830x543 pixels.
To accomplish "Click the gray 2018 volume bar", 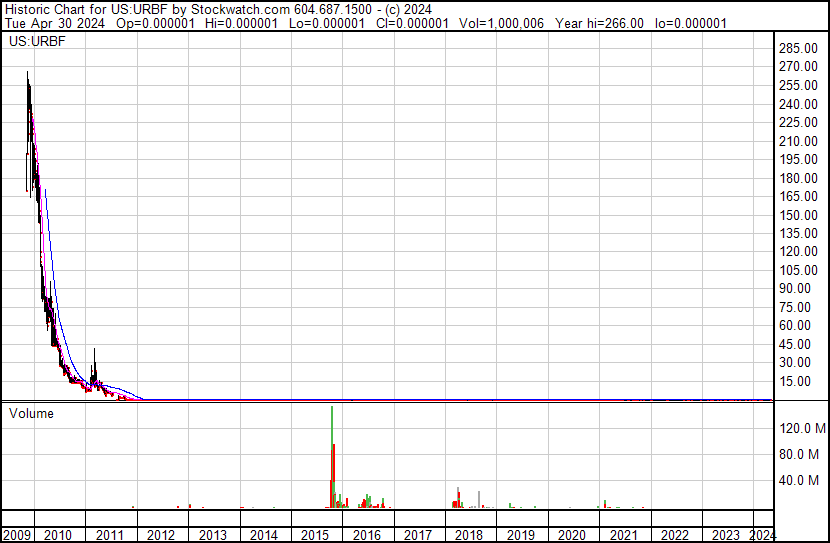I will point(479,500).
